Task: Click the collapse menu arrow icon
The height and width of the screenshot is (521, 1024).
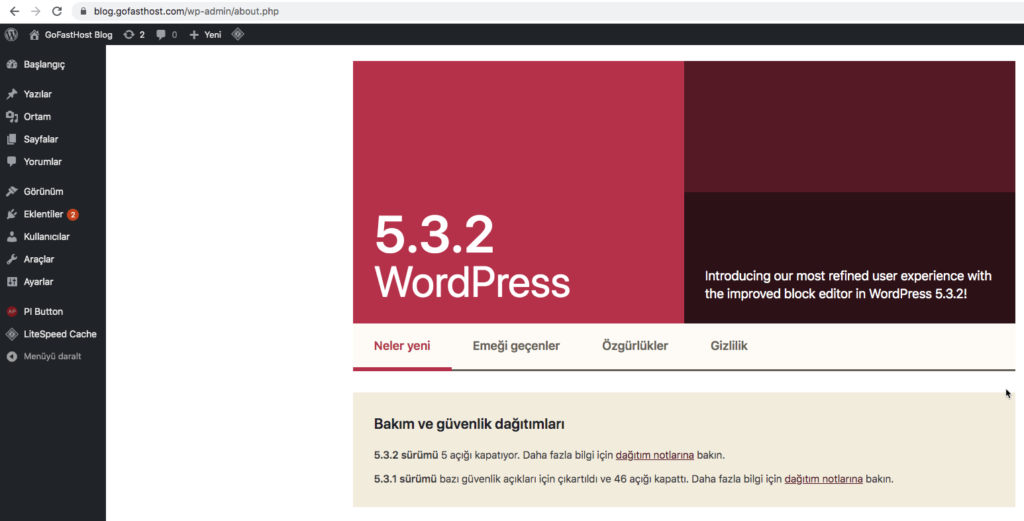Action: (12, 356)
